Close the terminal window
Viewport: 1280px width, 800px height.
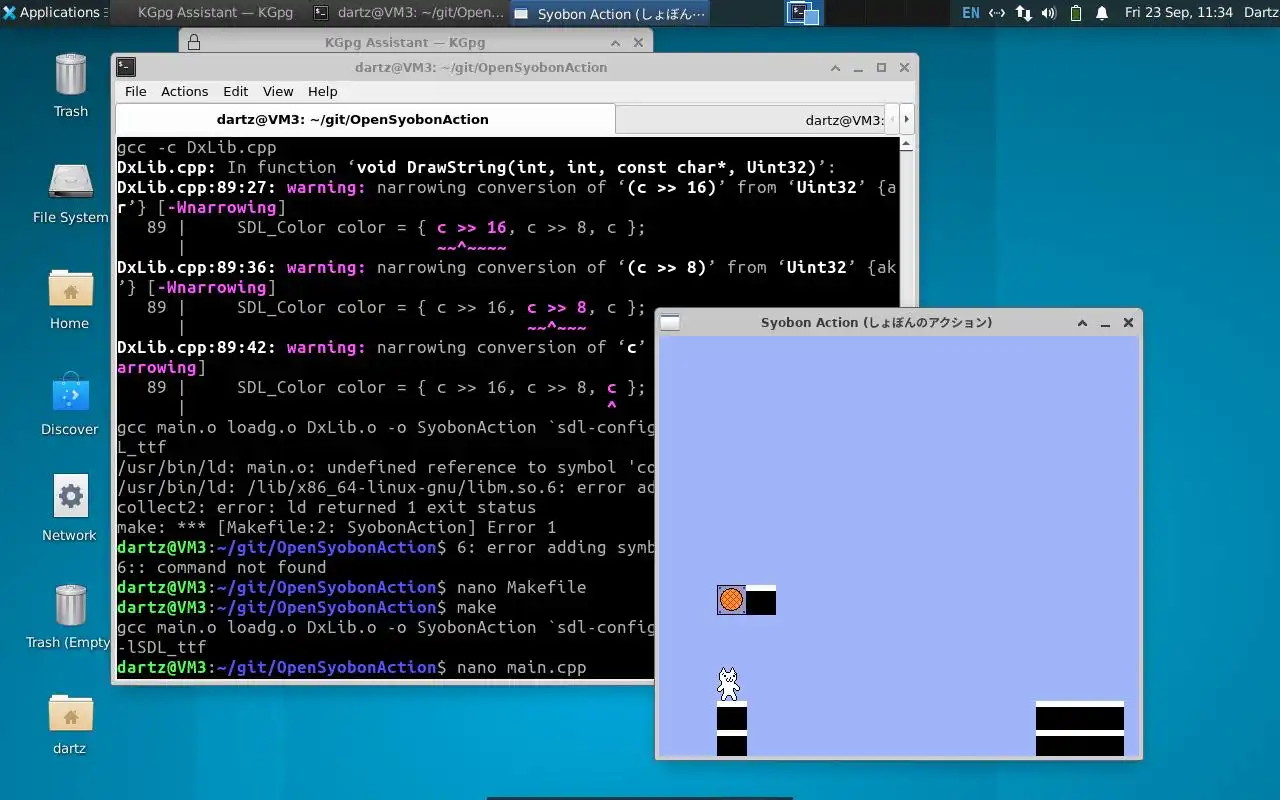905,67
